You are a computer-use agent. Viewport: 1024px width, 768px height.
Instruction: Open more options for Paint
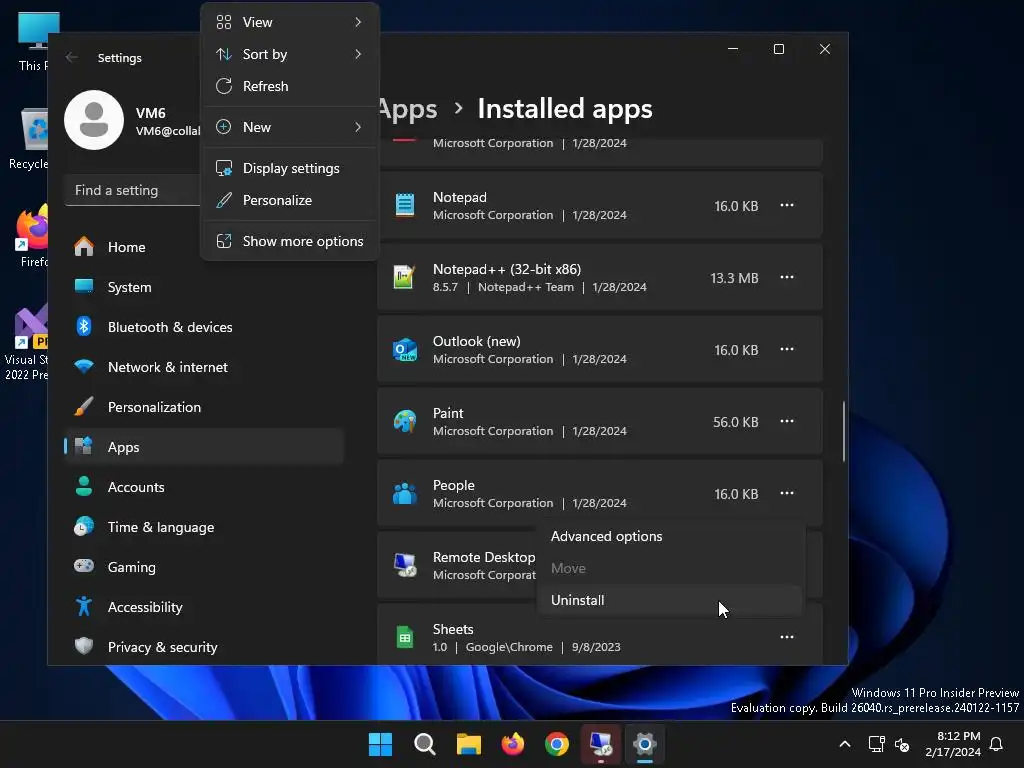pyautogui.click(x=787, y=421)
